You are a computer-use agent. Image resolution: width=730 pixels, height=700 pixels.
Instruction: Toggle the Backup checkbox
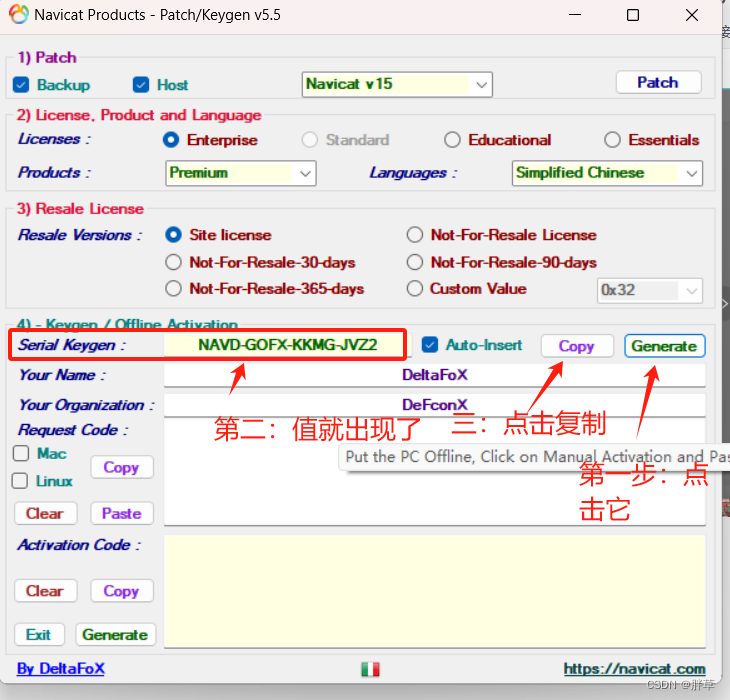(x=21, y=85)
